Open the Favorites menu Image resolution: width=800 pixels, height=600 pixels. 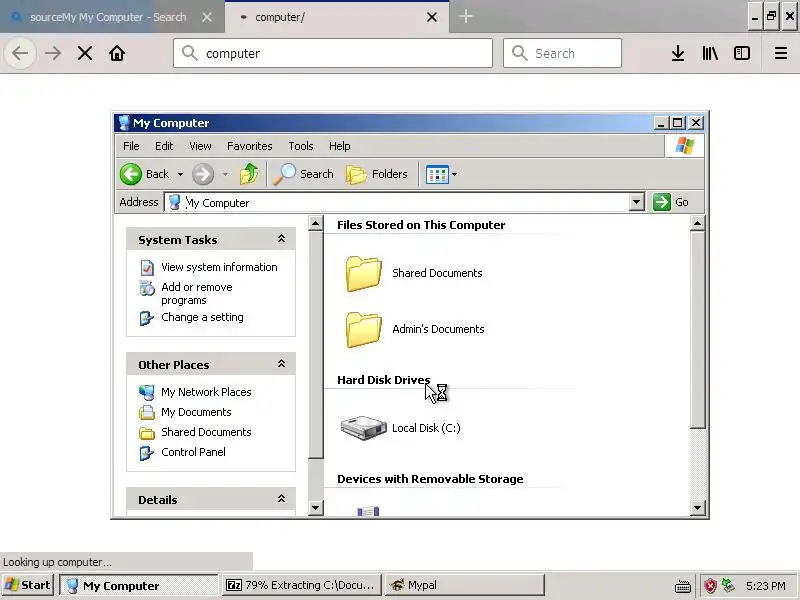click(249, 146)
